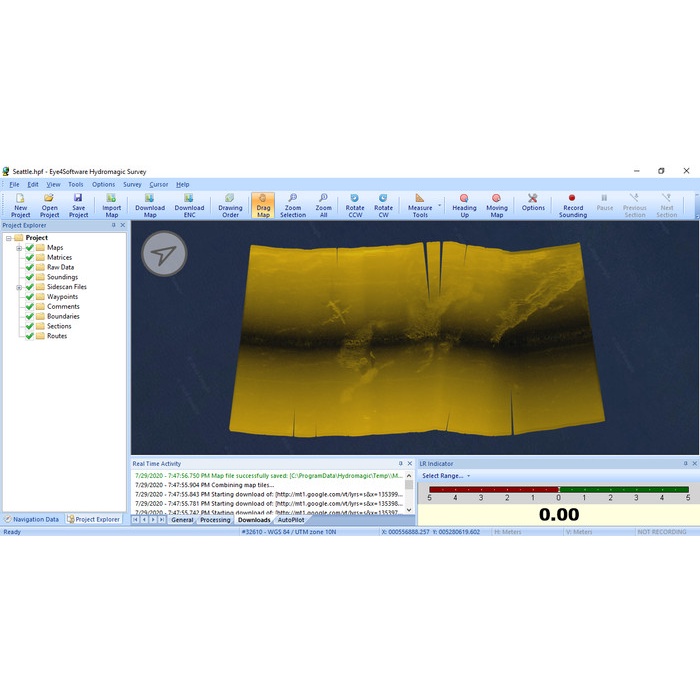Open the Help menu
The width and height of the screenshot is (700, 700).
tap(183, 184)
